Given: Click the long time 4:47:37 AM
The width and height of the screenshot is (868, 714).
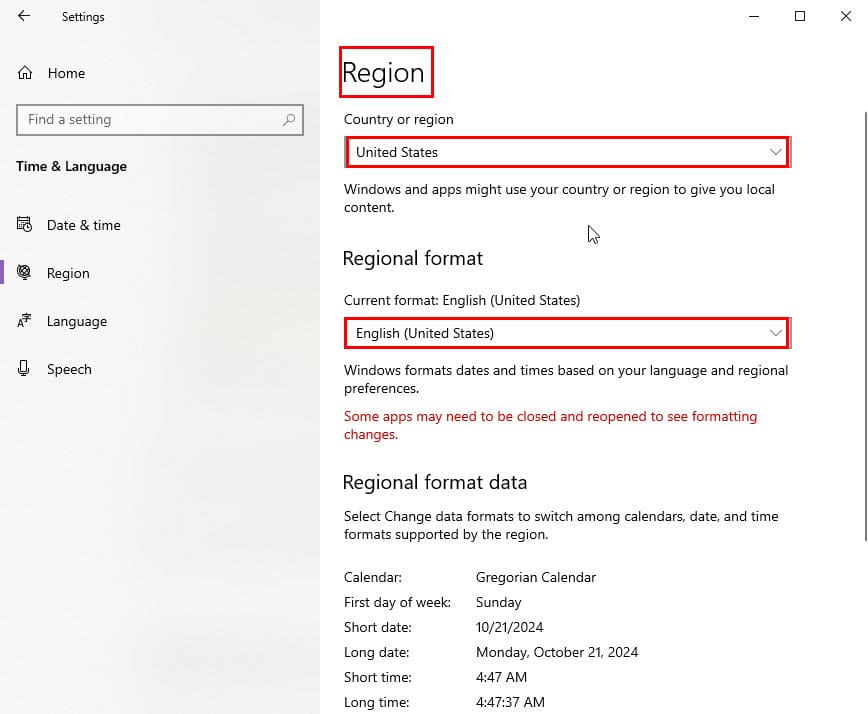Looking at the screenshot, I should tap(510, 702).
